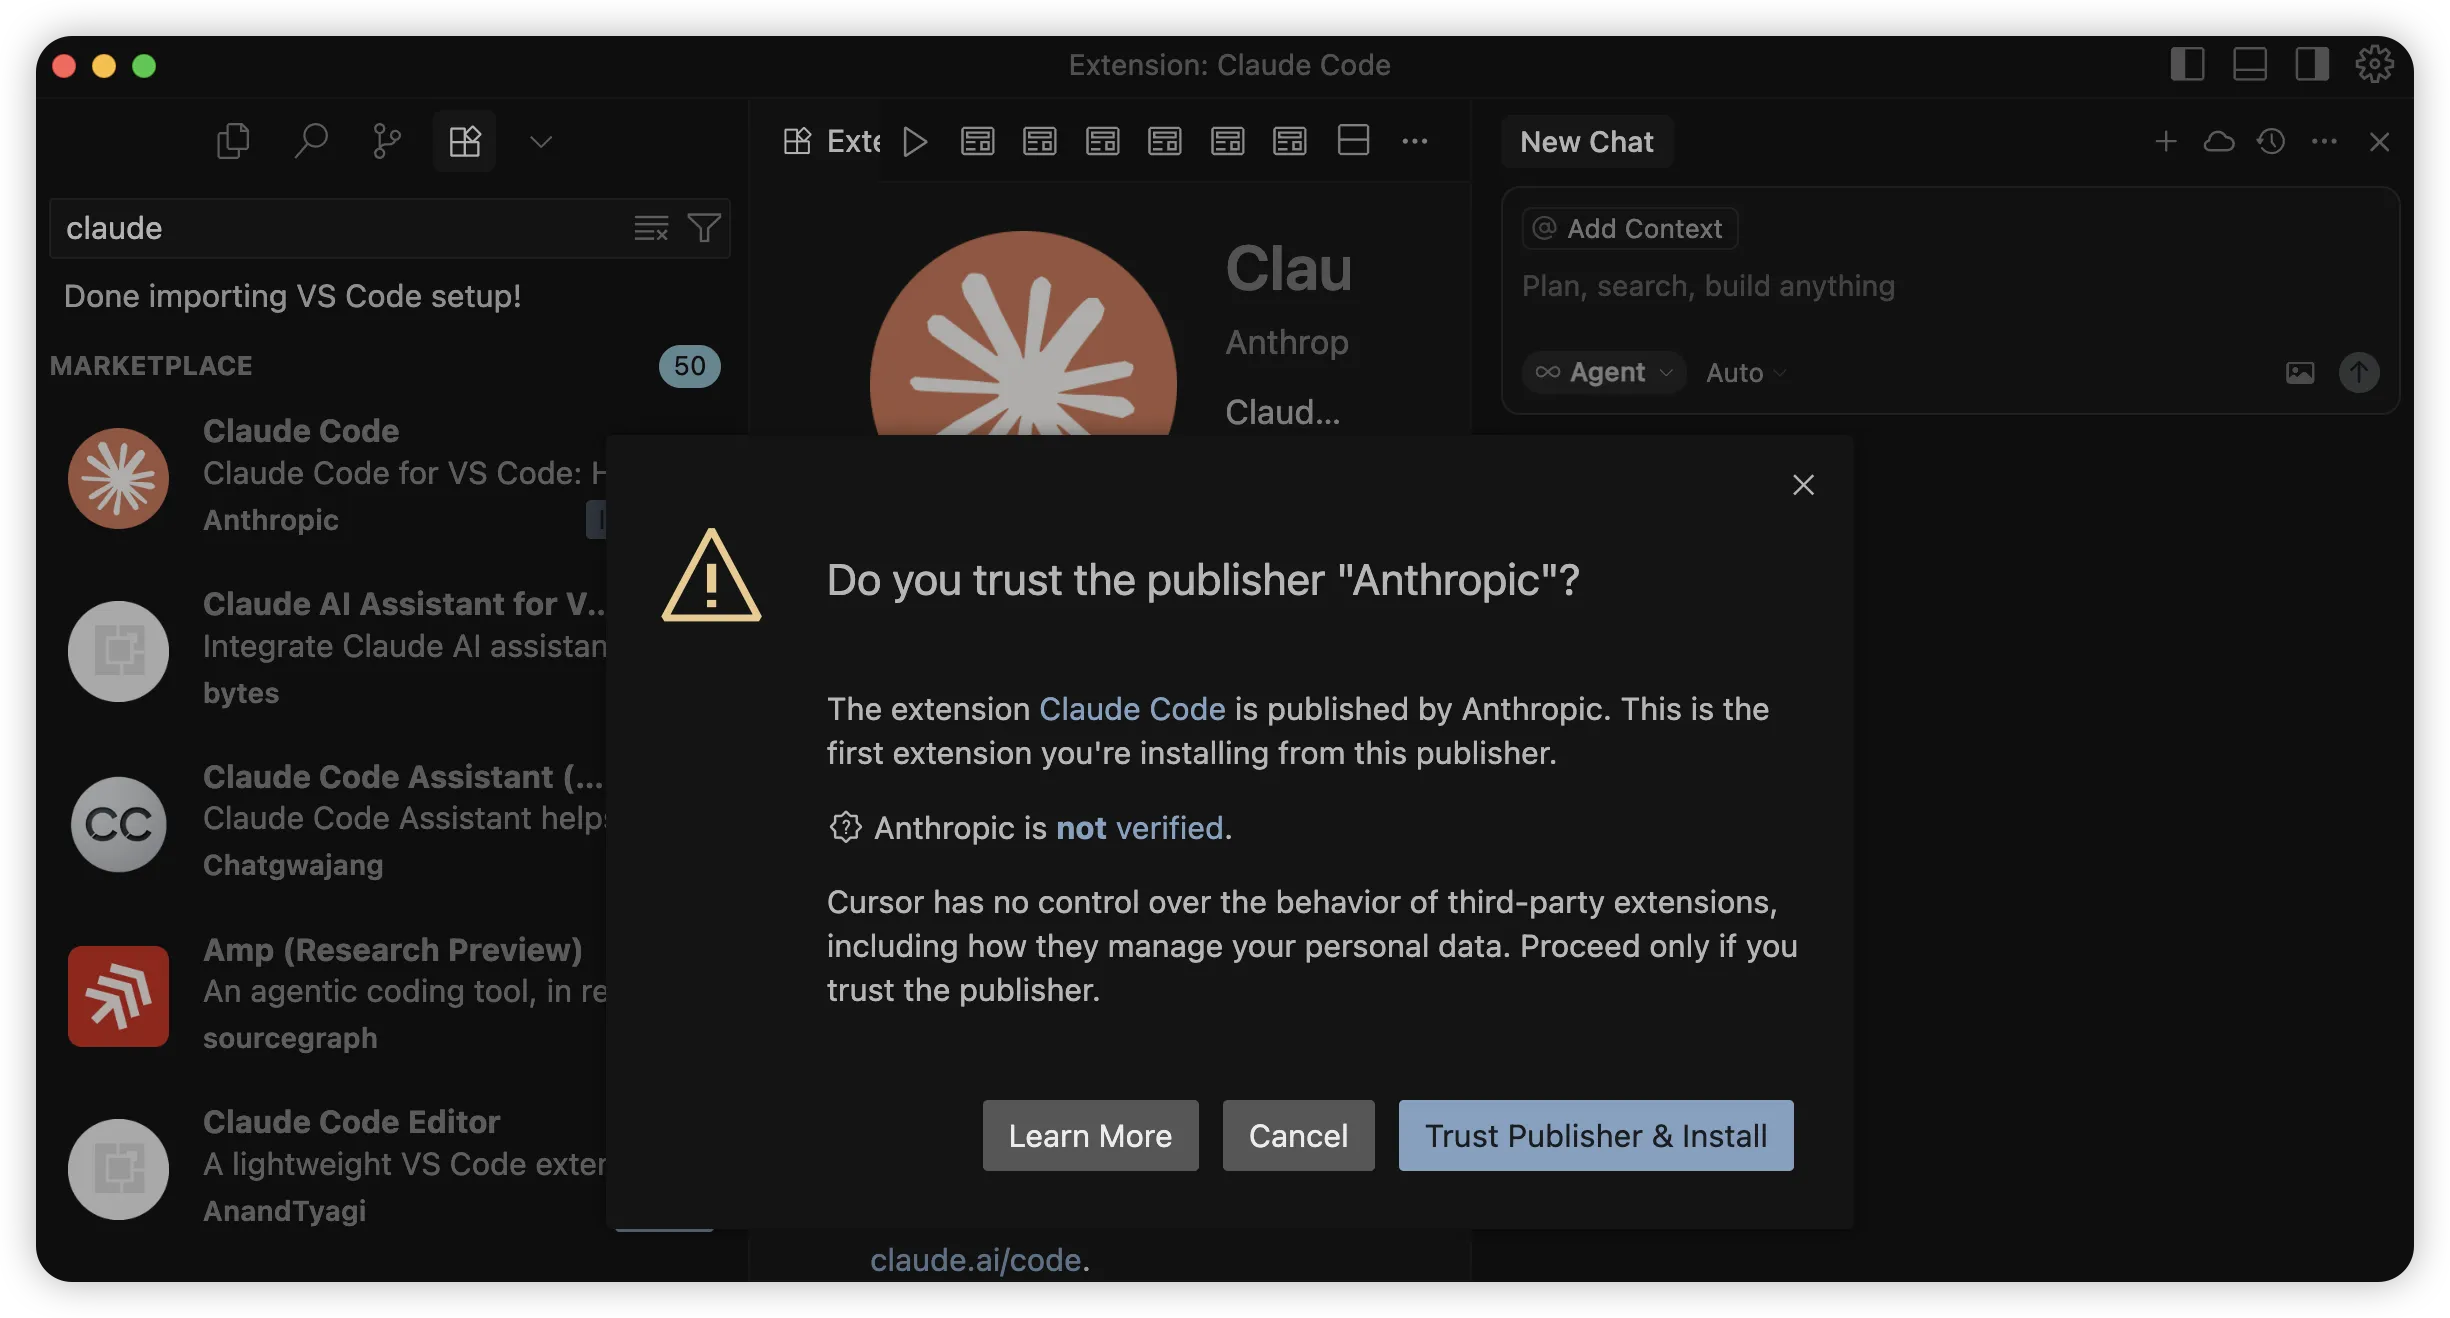
Task: Expand additional views chevron in sidebar
Action: click(x=540, y=141)
